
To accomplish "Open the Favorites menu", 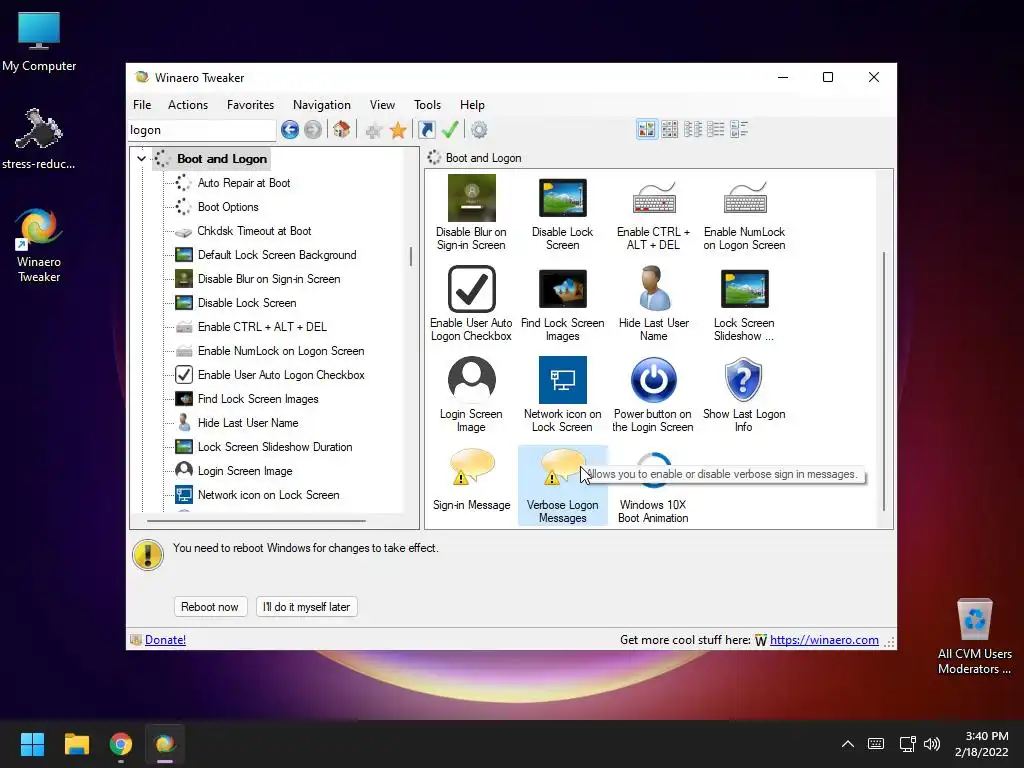I will pos(250,105).
